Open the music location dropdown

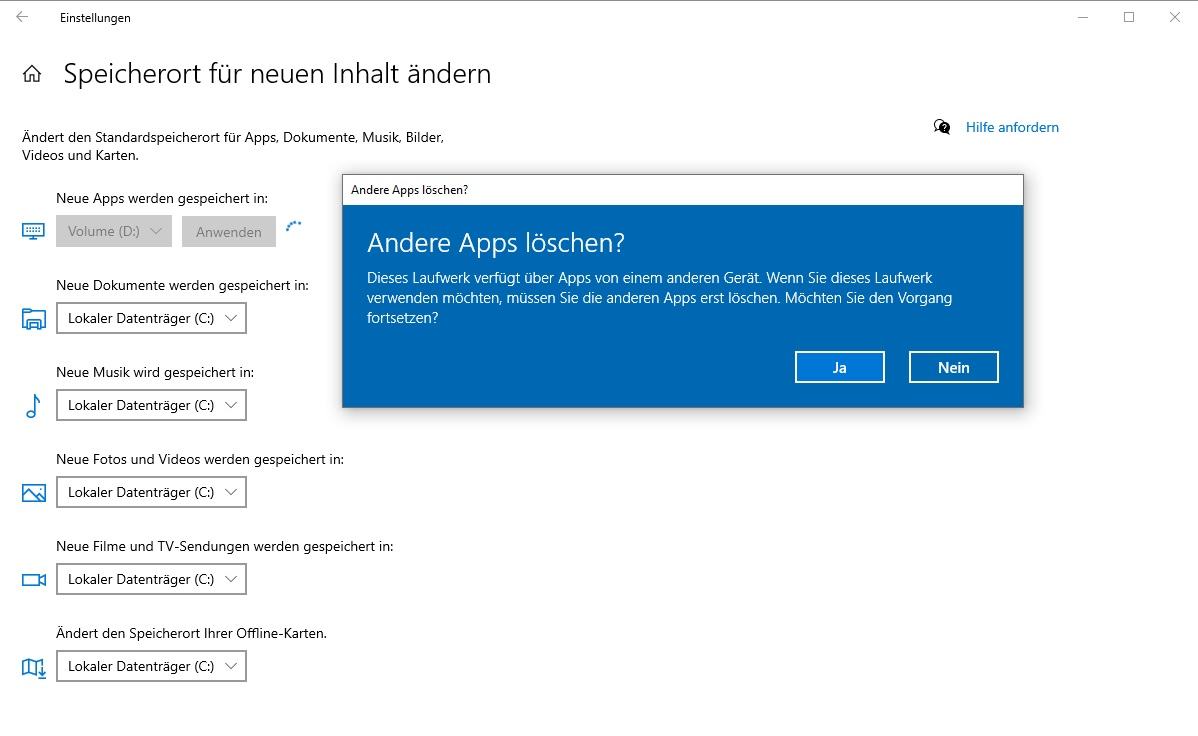[151, 405]
